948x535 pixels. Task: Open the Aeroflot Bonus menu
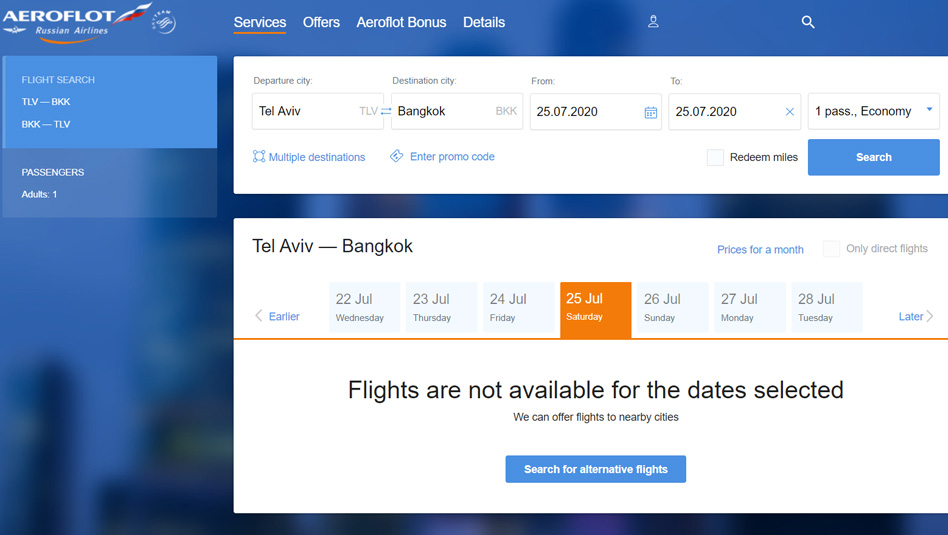click(401, 22)
